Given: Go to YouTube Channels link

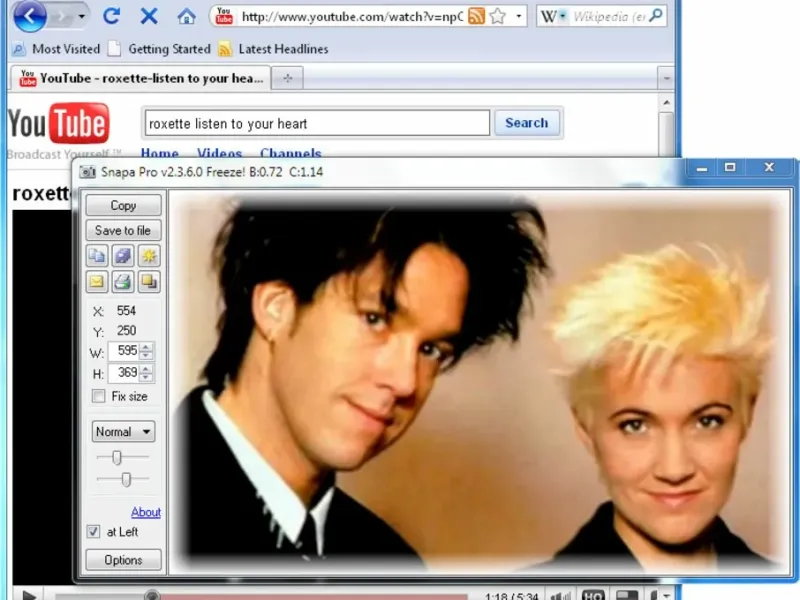Looking at the screenshot, I should point(291,153).
